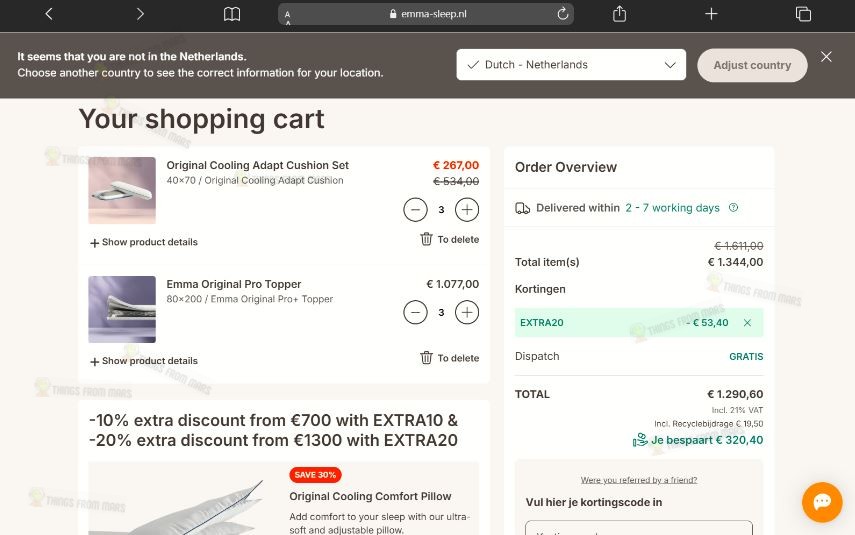Open delivery time info question icon
The image size is (855, 535).
point(733,208)
